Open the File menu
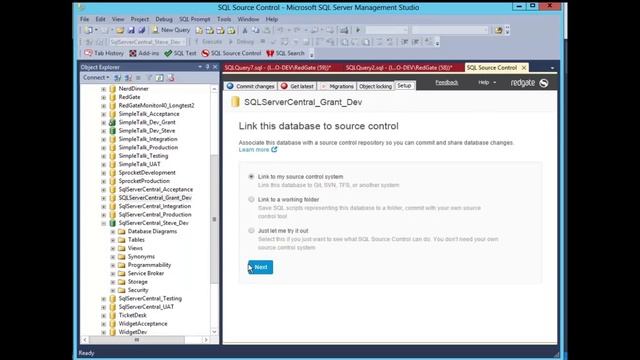Image resolution: width=640 pixels, height=360 pixels. click(84, 19)
